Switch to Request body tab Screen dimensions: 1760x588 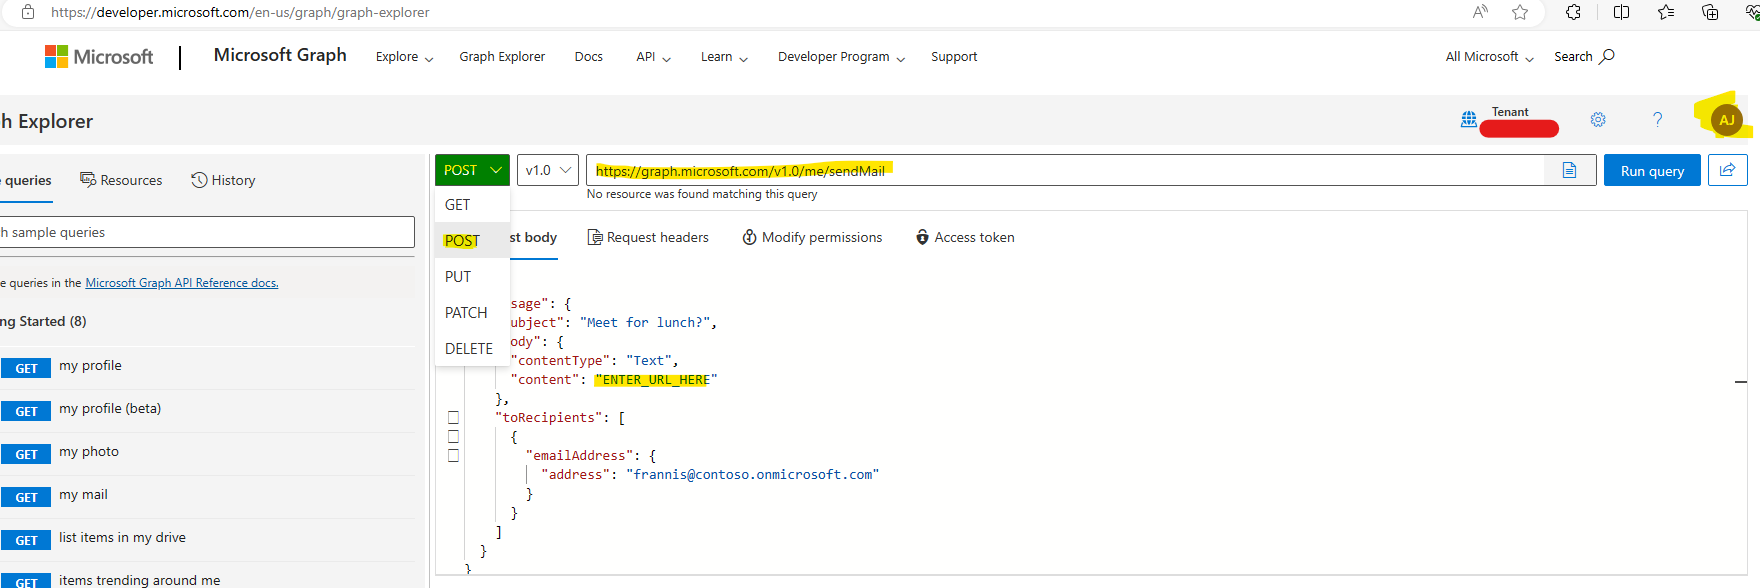click(533, 237)
